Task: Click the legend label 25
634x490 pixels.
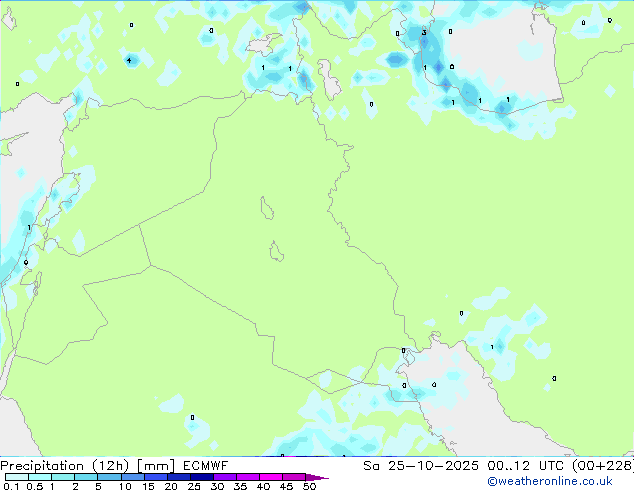Action: pyautogui.click(x=194, y=486)
